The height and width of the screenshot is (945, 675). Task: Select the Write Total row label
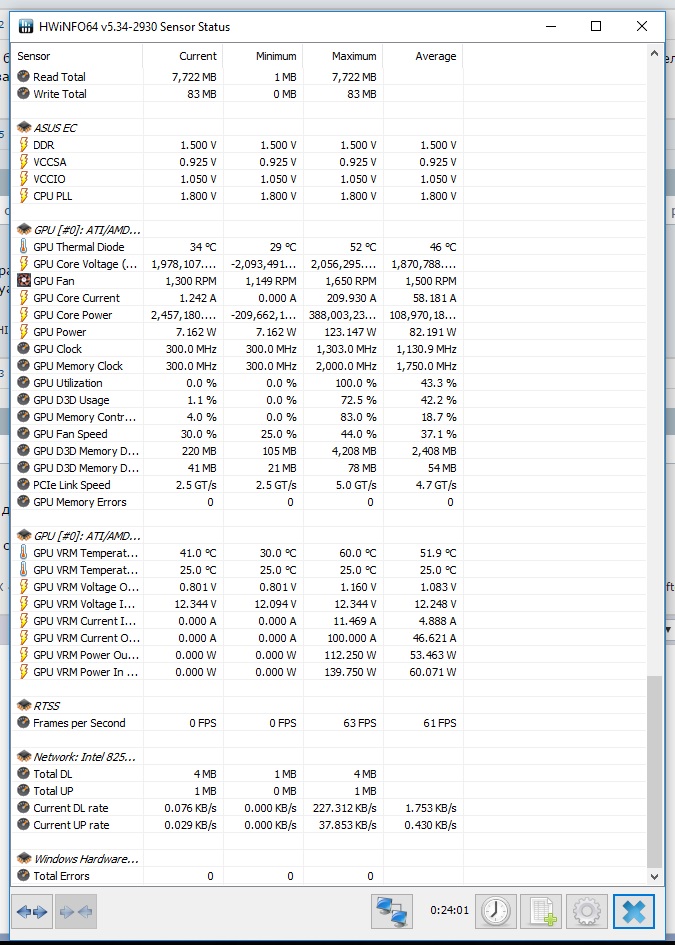pyautogui.click(x=60, y=94)
